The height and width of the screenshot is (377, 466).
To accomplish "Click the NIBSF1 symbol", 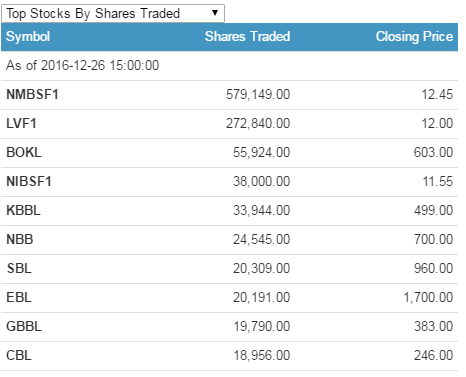I will click(x=29, y=181).
